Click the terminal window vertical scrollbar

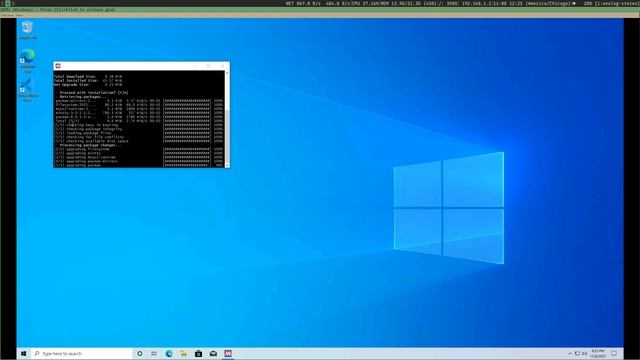pos(227,119)
